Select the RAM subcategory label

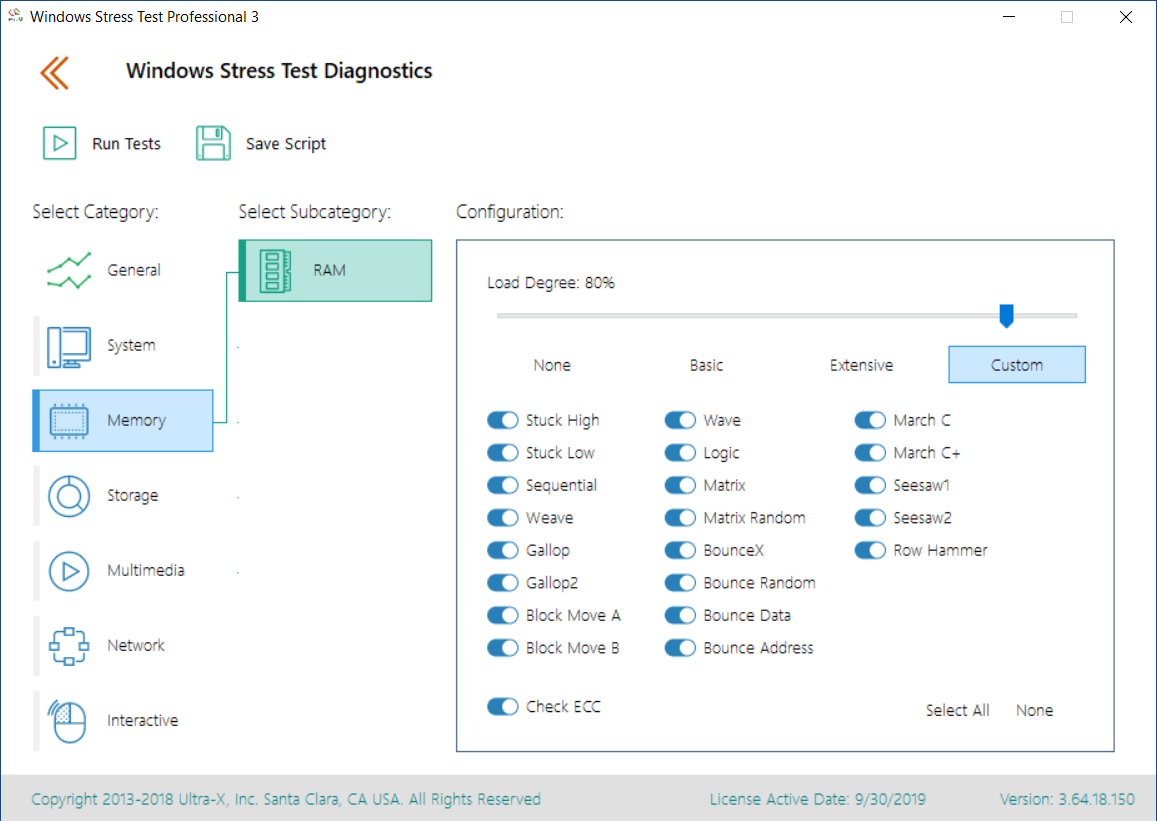329,271
